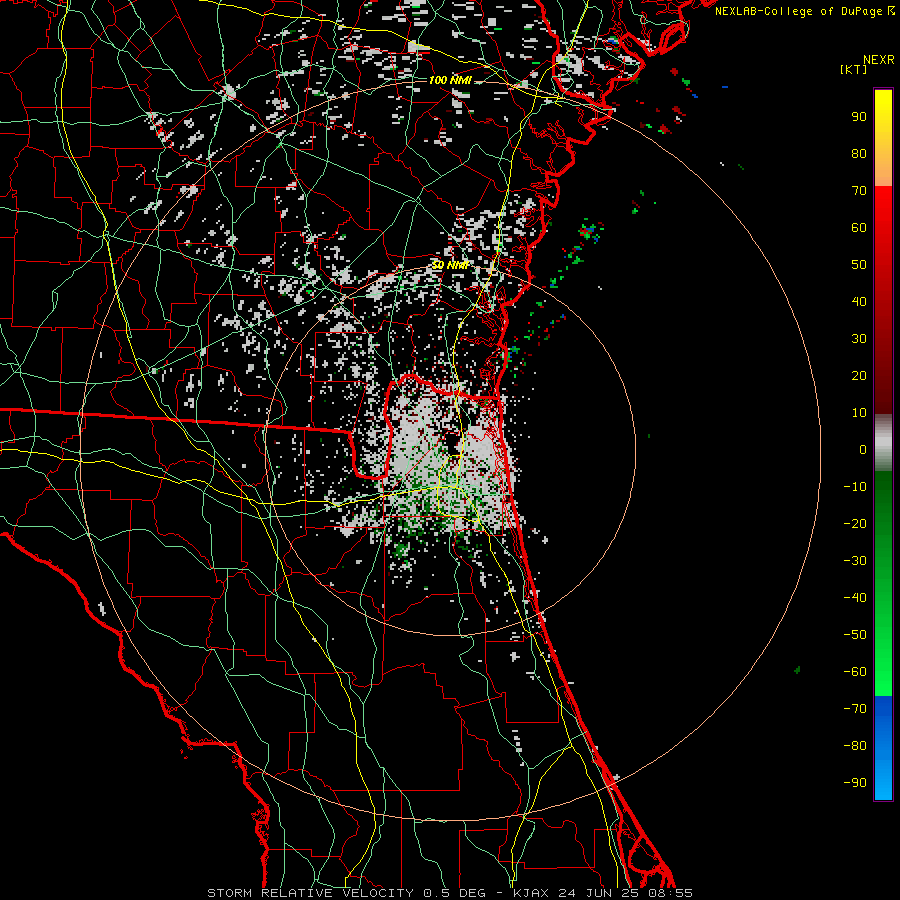Click the 20 value on the velocity scale

click(859, 376)
